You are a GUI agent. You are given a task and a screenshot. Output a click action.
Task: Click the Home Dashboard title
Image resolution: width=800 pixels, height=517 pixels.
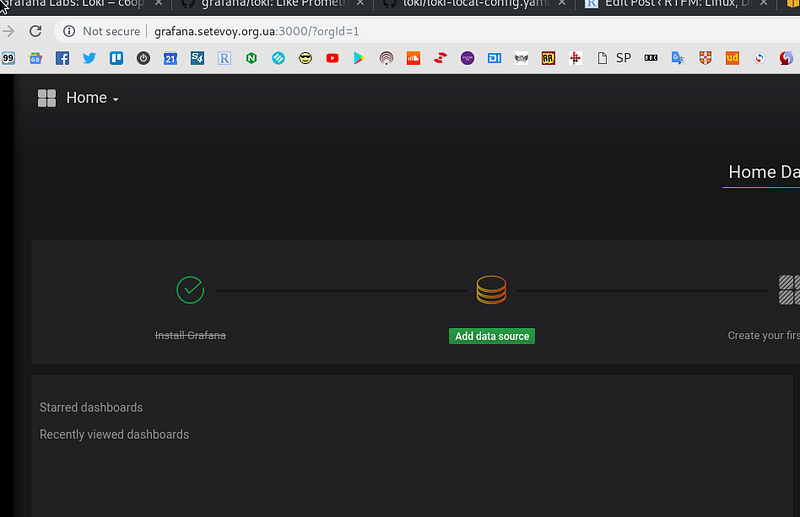pos(764,172)
